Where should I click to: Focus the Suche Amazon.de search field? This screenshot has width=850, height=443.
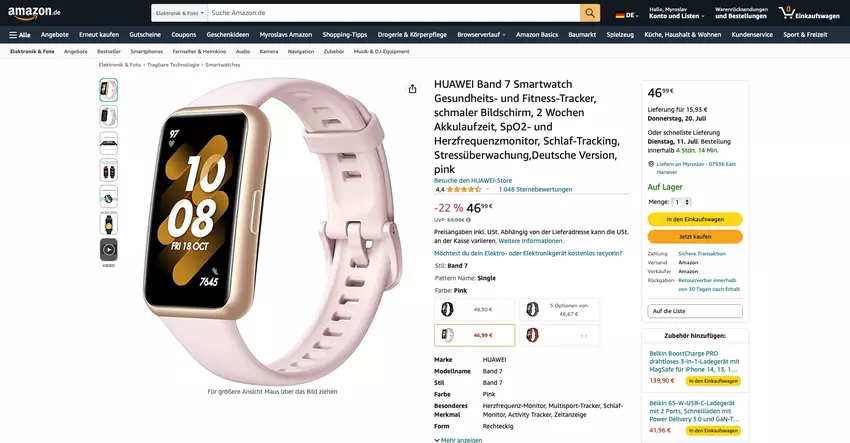click(x=394, y=13)
